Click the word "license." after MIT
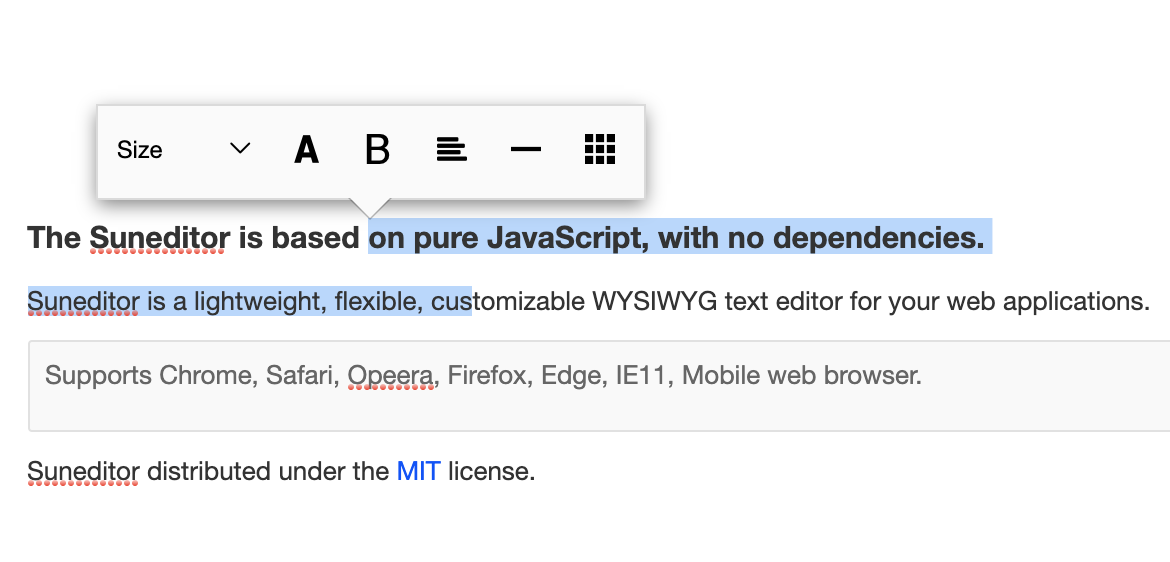This screenshot has height=562, width=1170. click(x=491, y=471)
